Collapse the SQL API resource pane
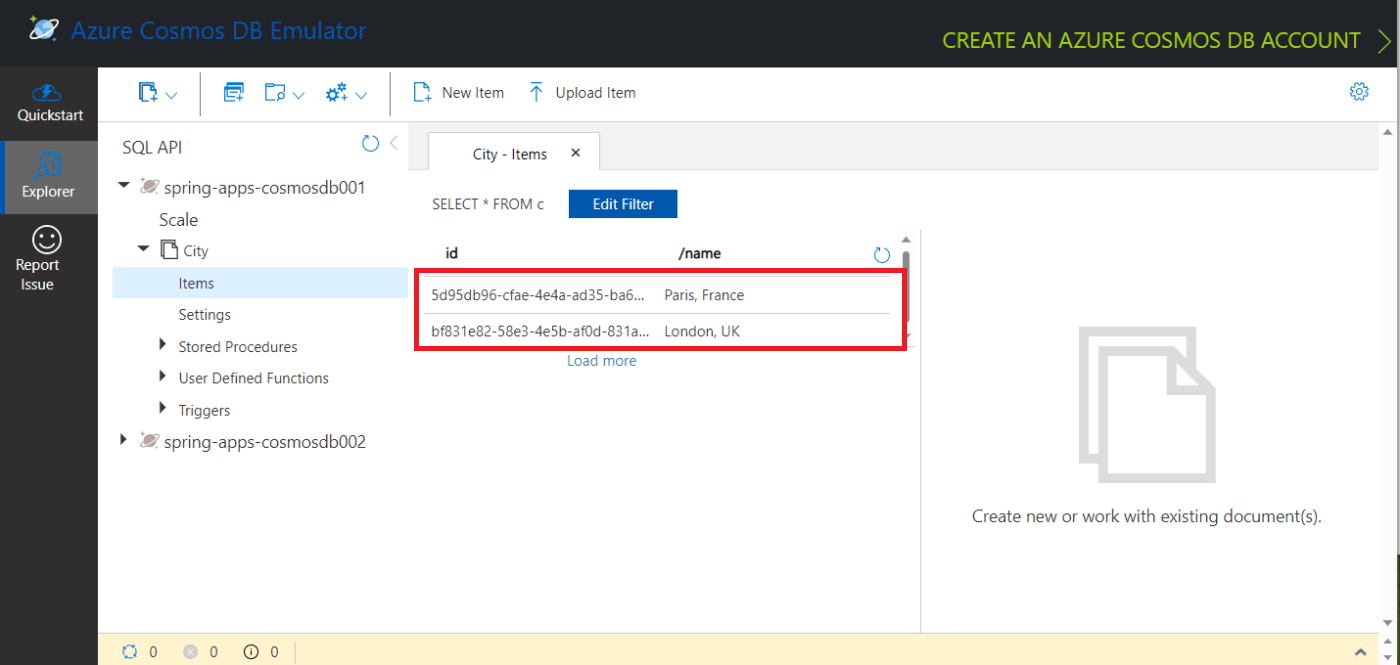1400x665 pixels. click(x=393, y=143)
